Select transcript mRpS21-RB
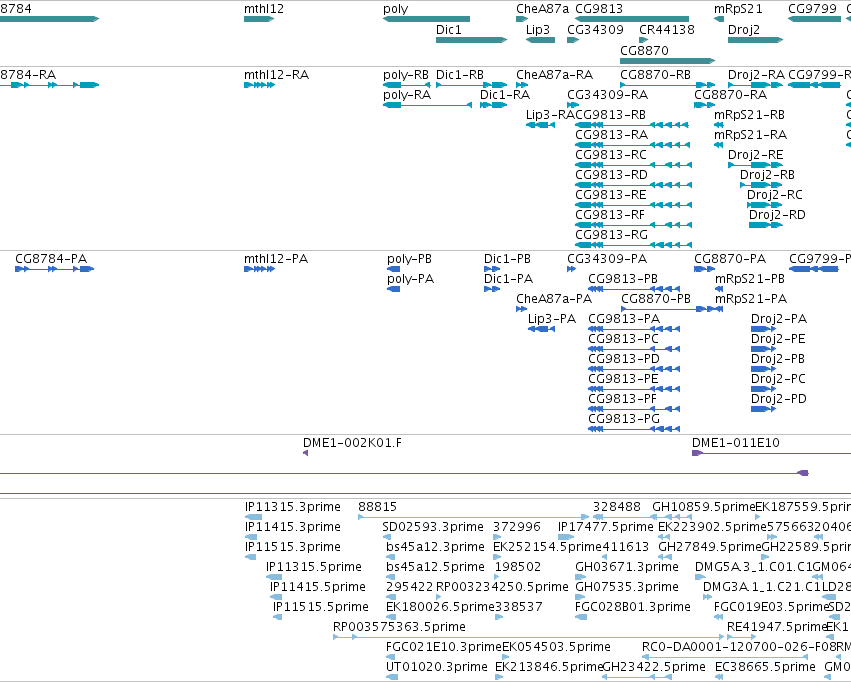This screenshot has width=851, height=682. [x=750, y=115]
